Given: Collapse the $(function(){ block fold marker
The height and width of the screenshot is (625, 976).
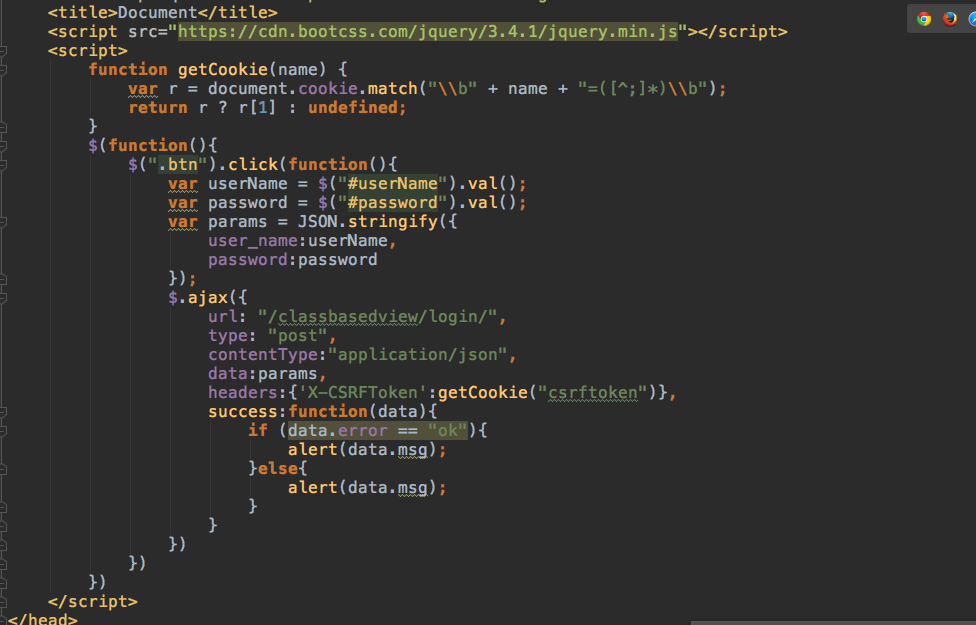Looking at the screenshot, I should click(x=3, y=146).
